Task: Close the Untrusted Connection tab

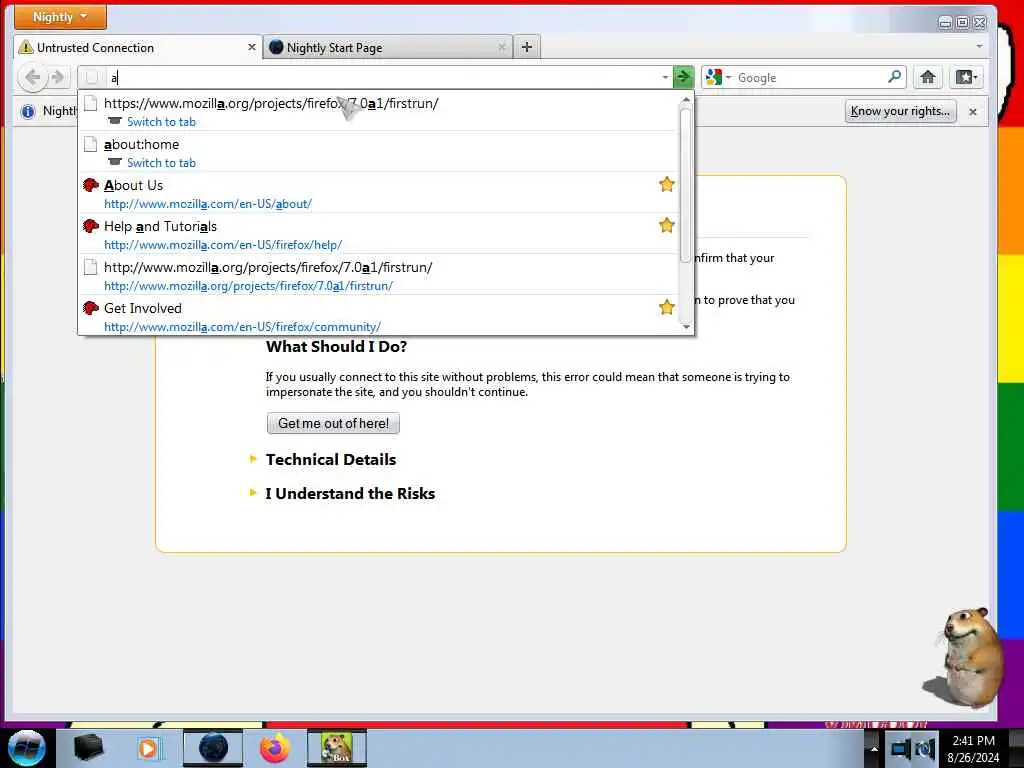Action: [251, 48]
